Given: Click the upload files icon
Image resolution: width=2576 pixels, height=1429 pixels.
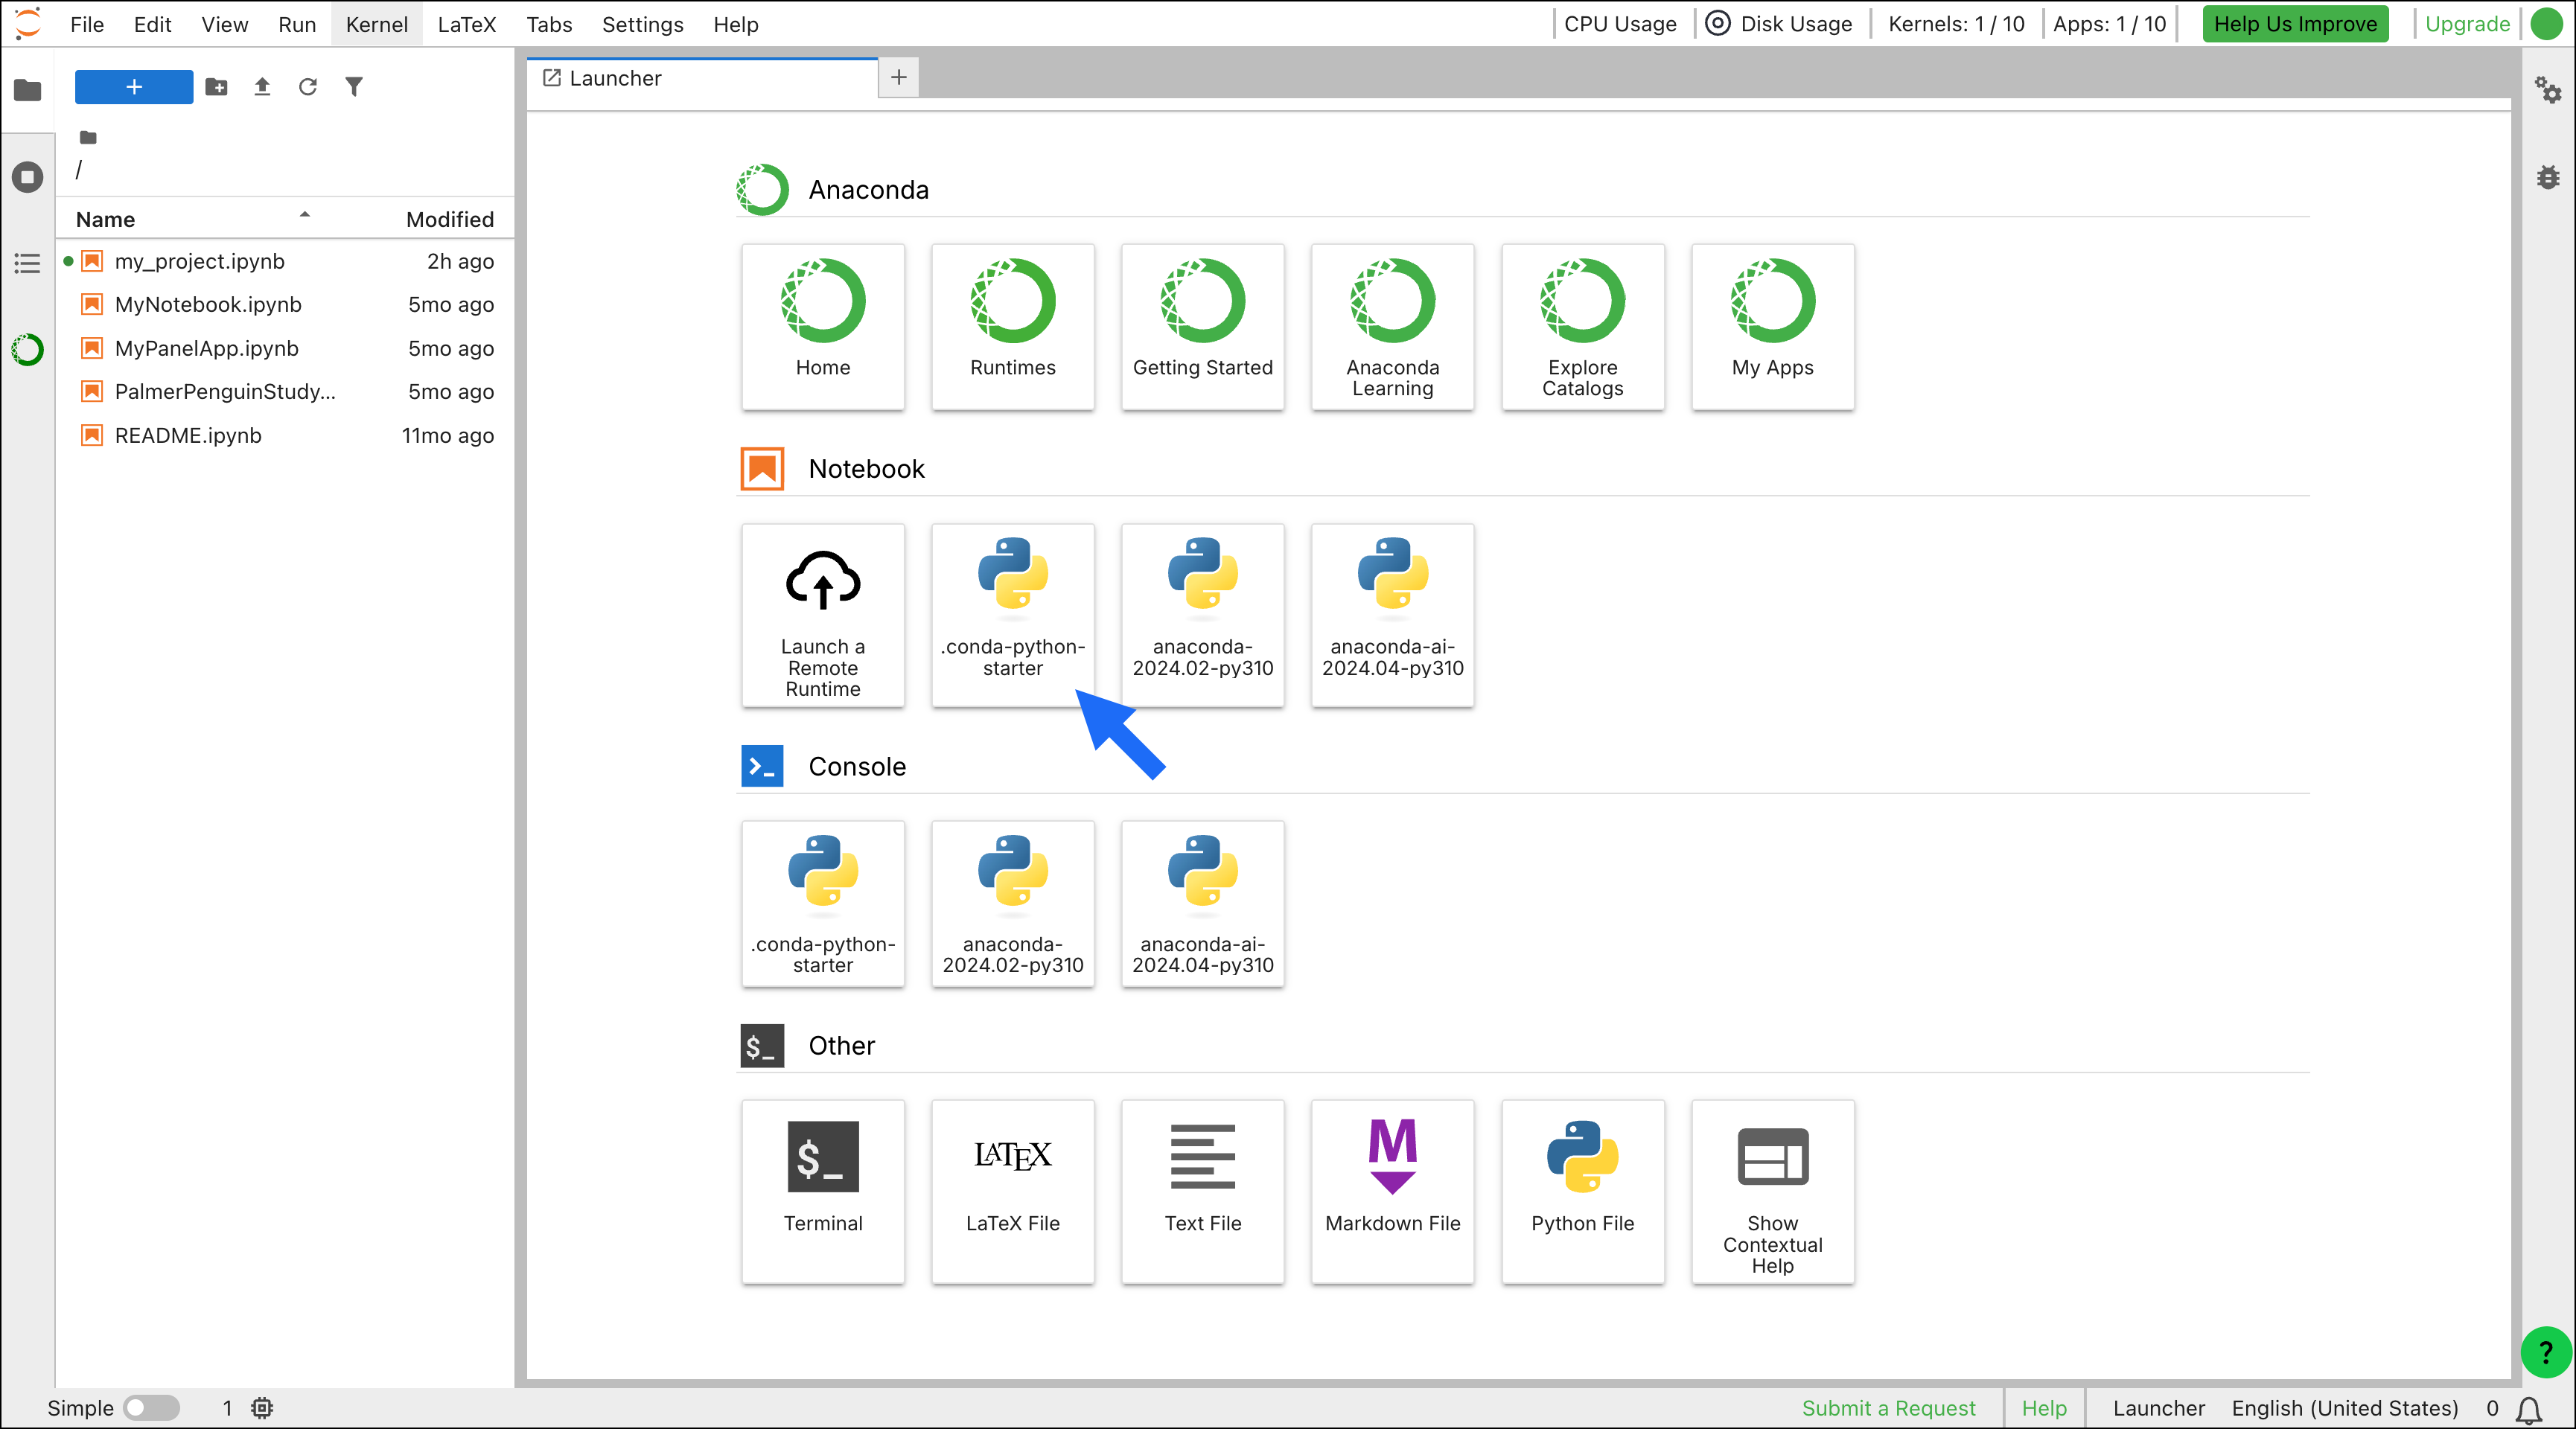Looking at the screenshot, I should tap(262, 87).
